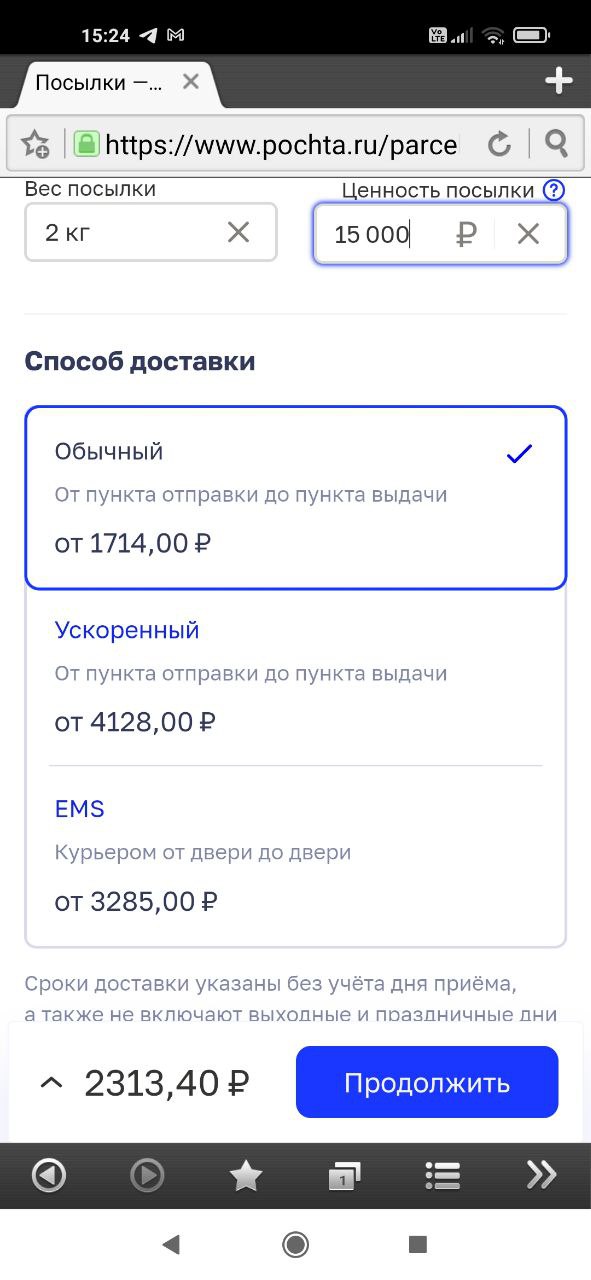Viewport: 591px width, 1280px height.
Task: Open tab switcher showing 1 tab
Action: pyautogui.click(x=344, y=1177)
